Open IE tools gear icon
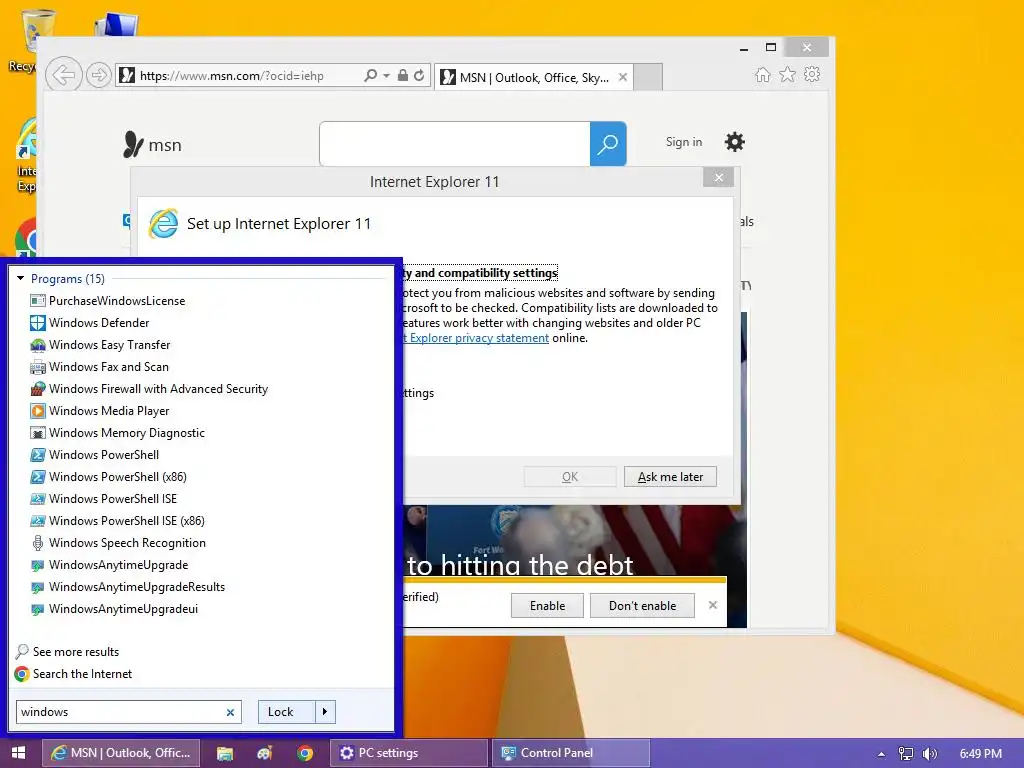Image resolution: width=1024 pixels, height=768 pixels. (x=812, y=74)
